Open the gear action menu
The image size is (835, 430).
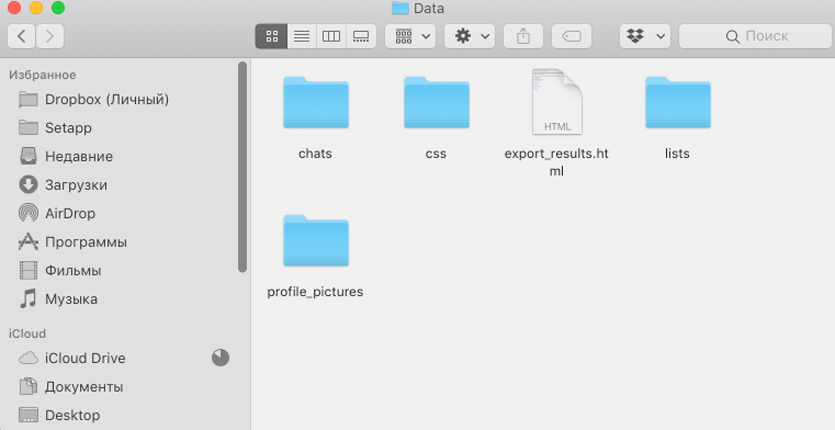pos(470,36)
